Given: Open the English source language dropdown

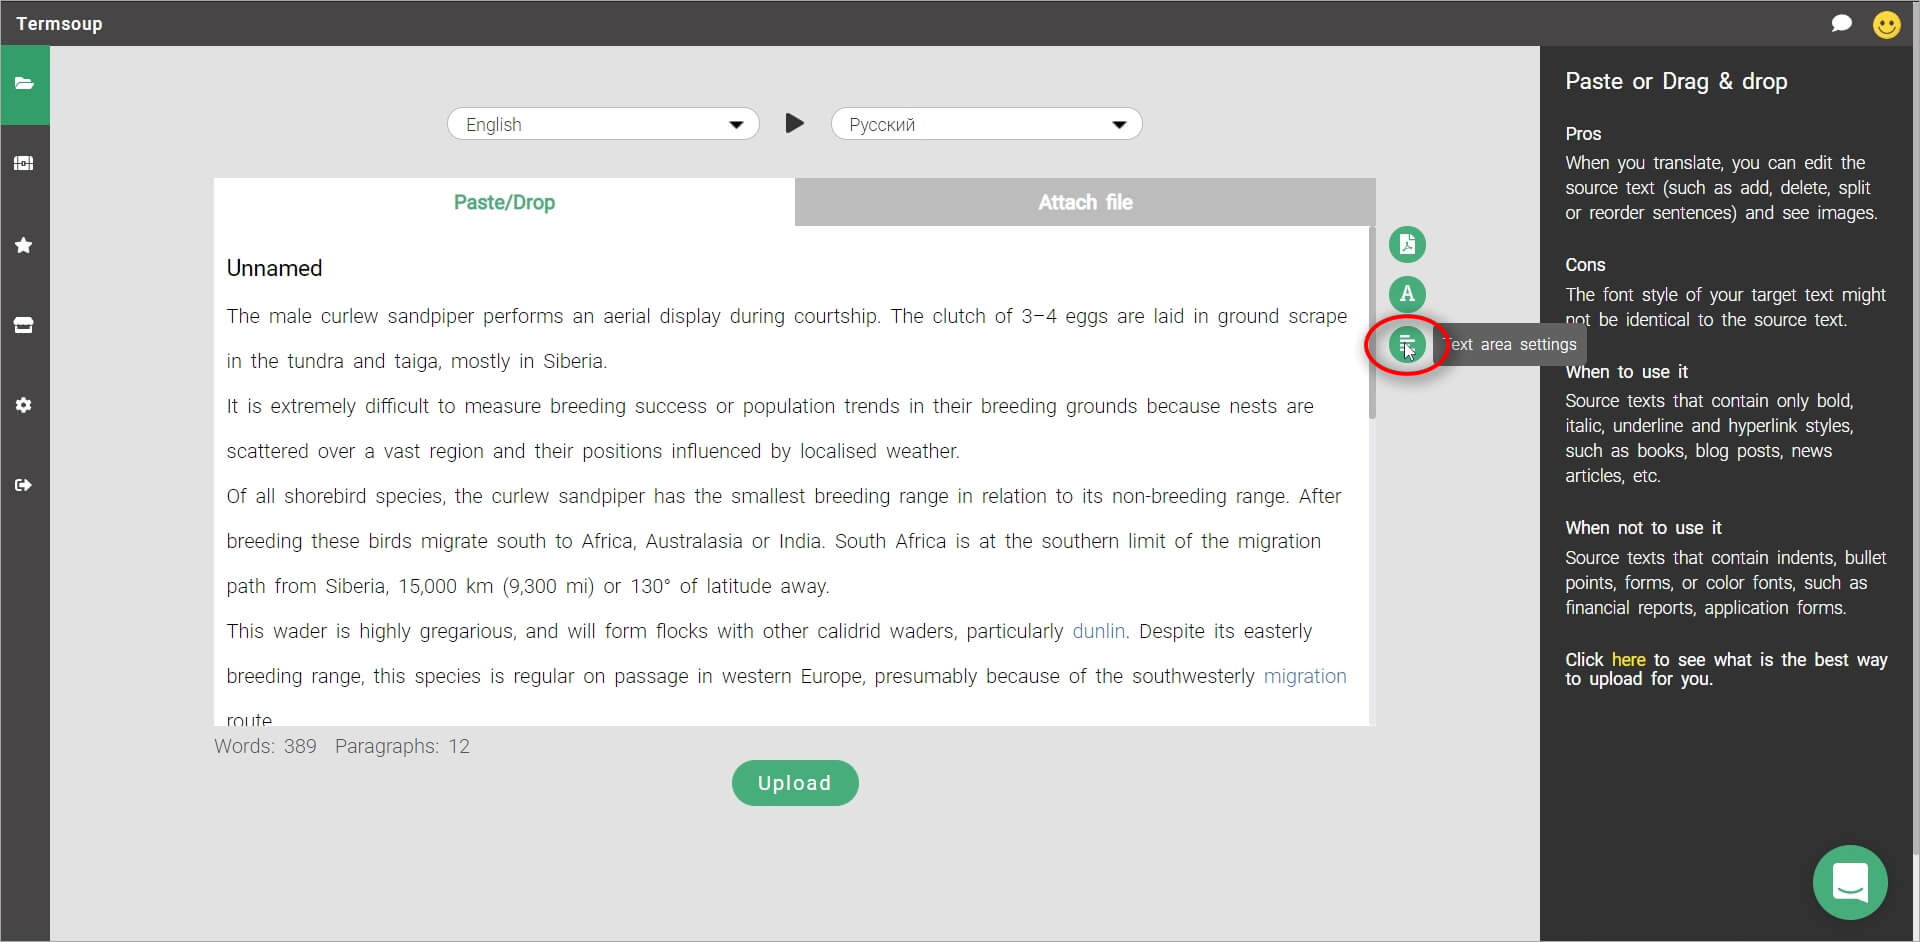Looking at the screenshot, I should tap(601, 123).
